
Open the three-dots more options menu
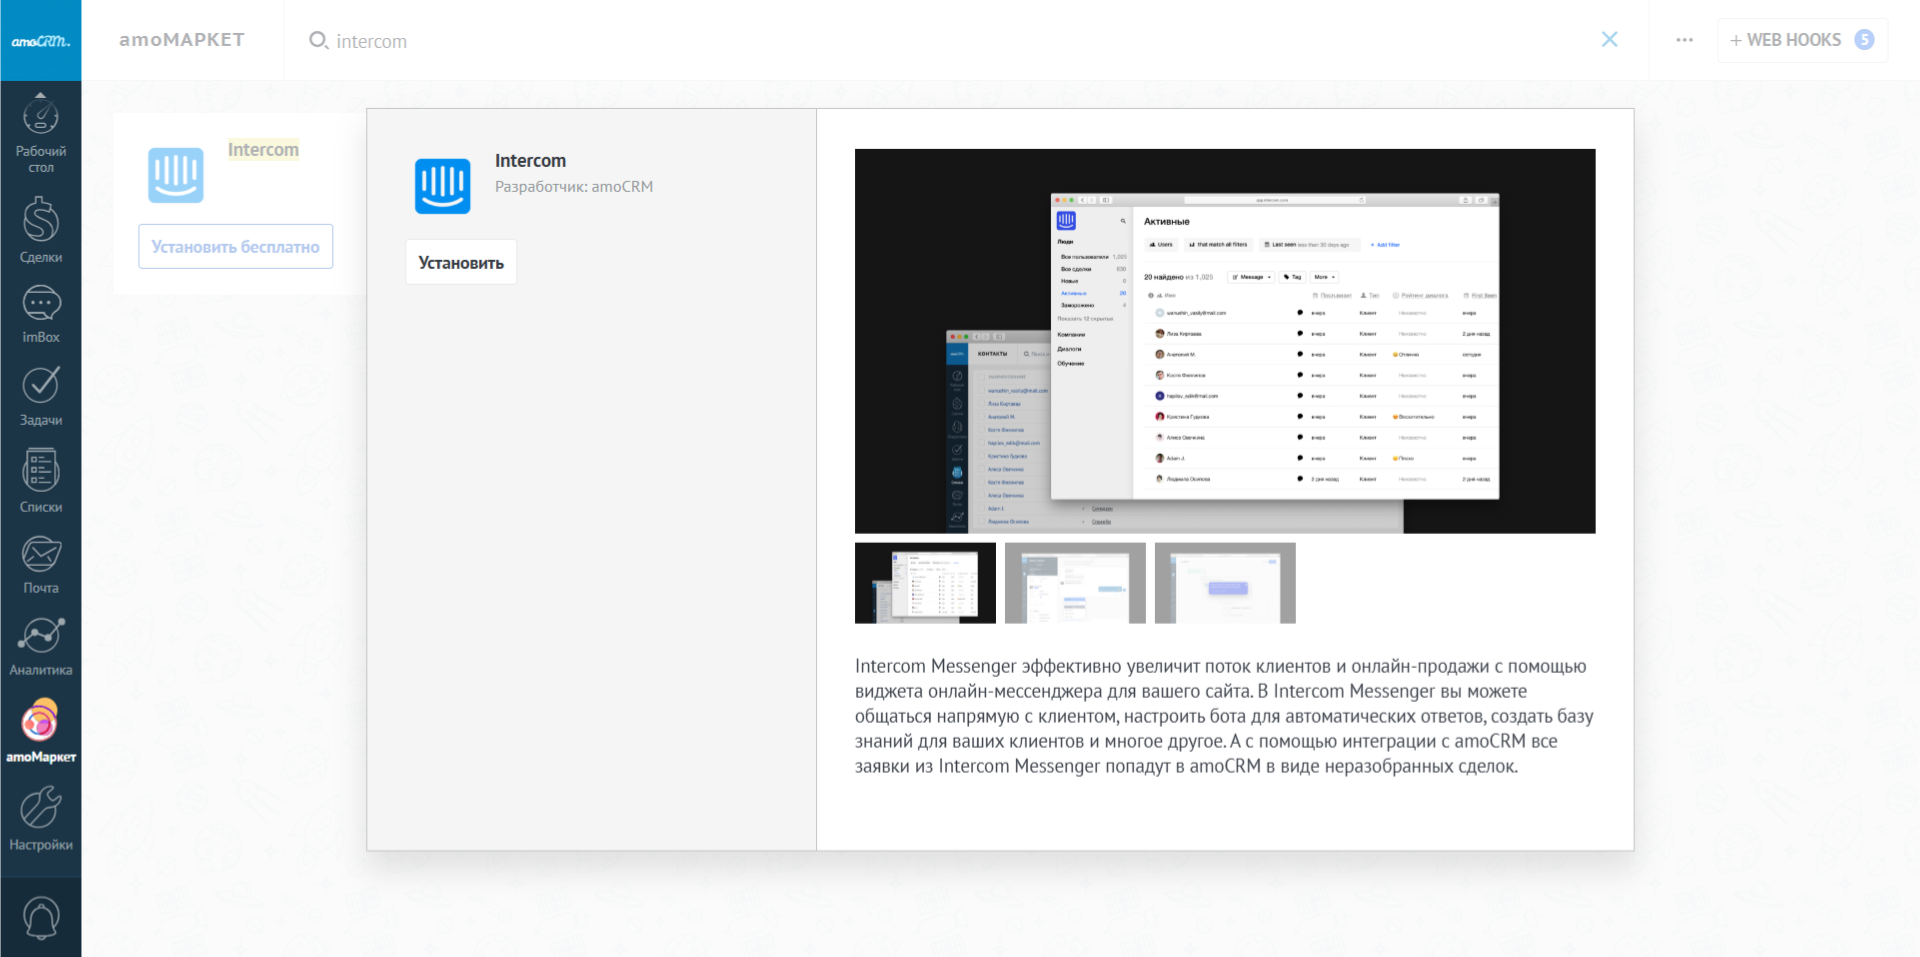pyautogui.click(x=1684, y=40)
